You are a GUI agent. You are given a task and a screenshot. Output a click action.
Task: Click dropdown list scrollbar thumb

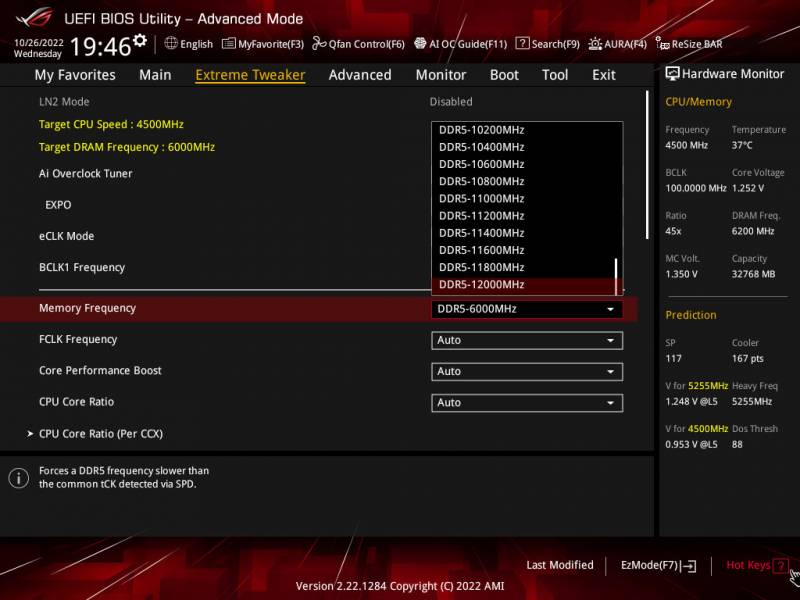616,276
